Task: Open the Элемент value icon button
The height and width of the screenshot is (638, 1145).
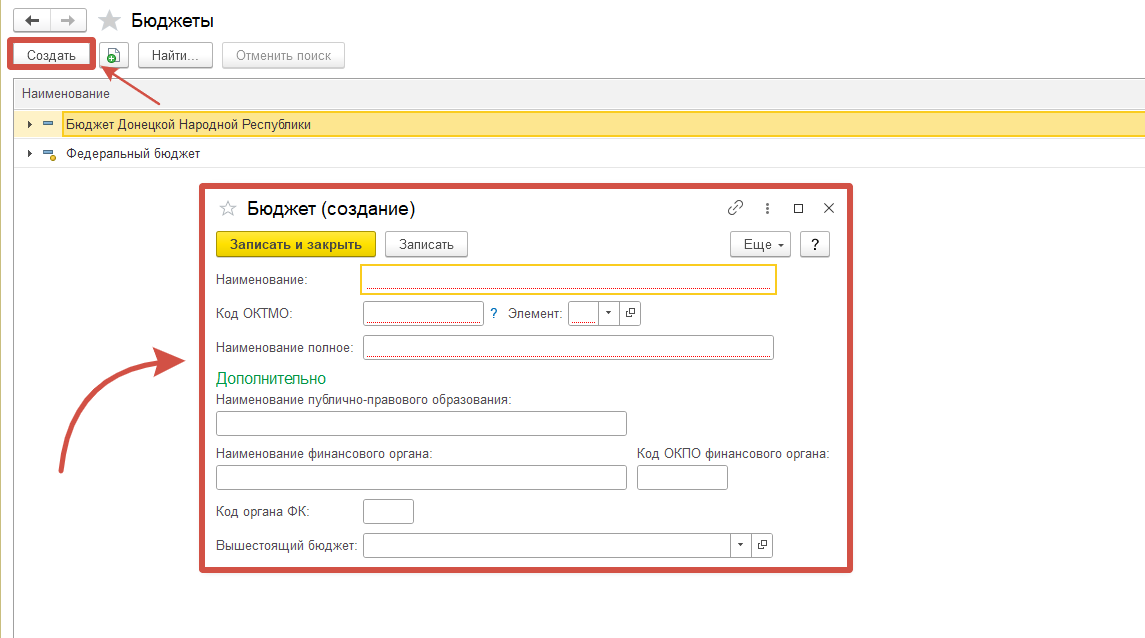Action: [x=630, y=313]
